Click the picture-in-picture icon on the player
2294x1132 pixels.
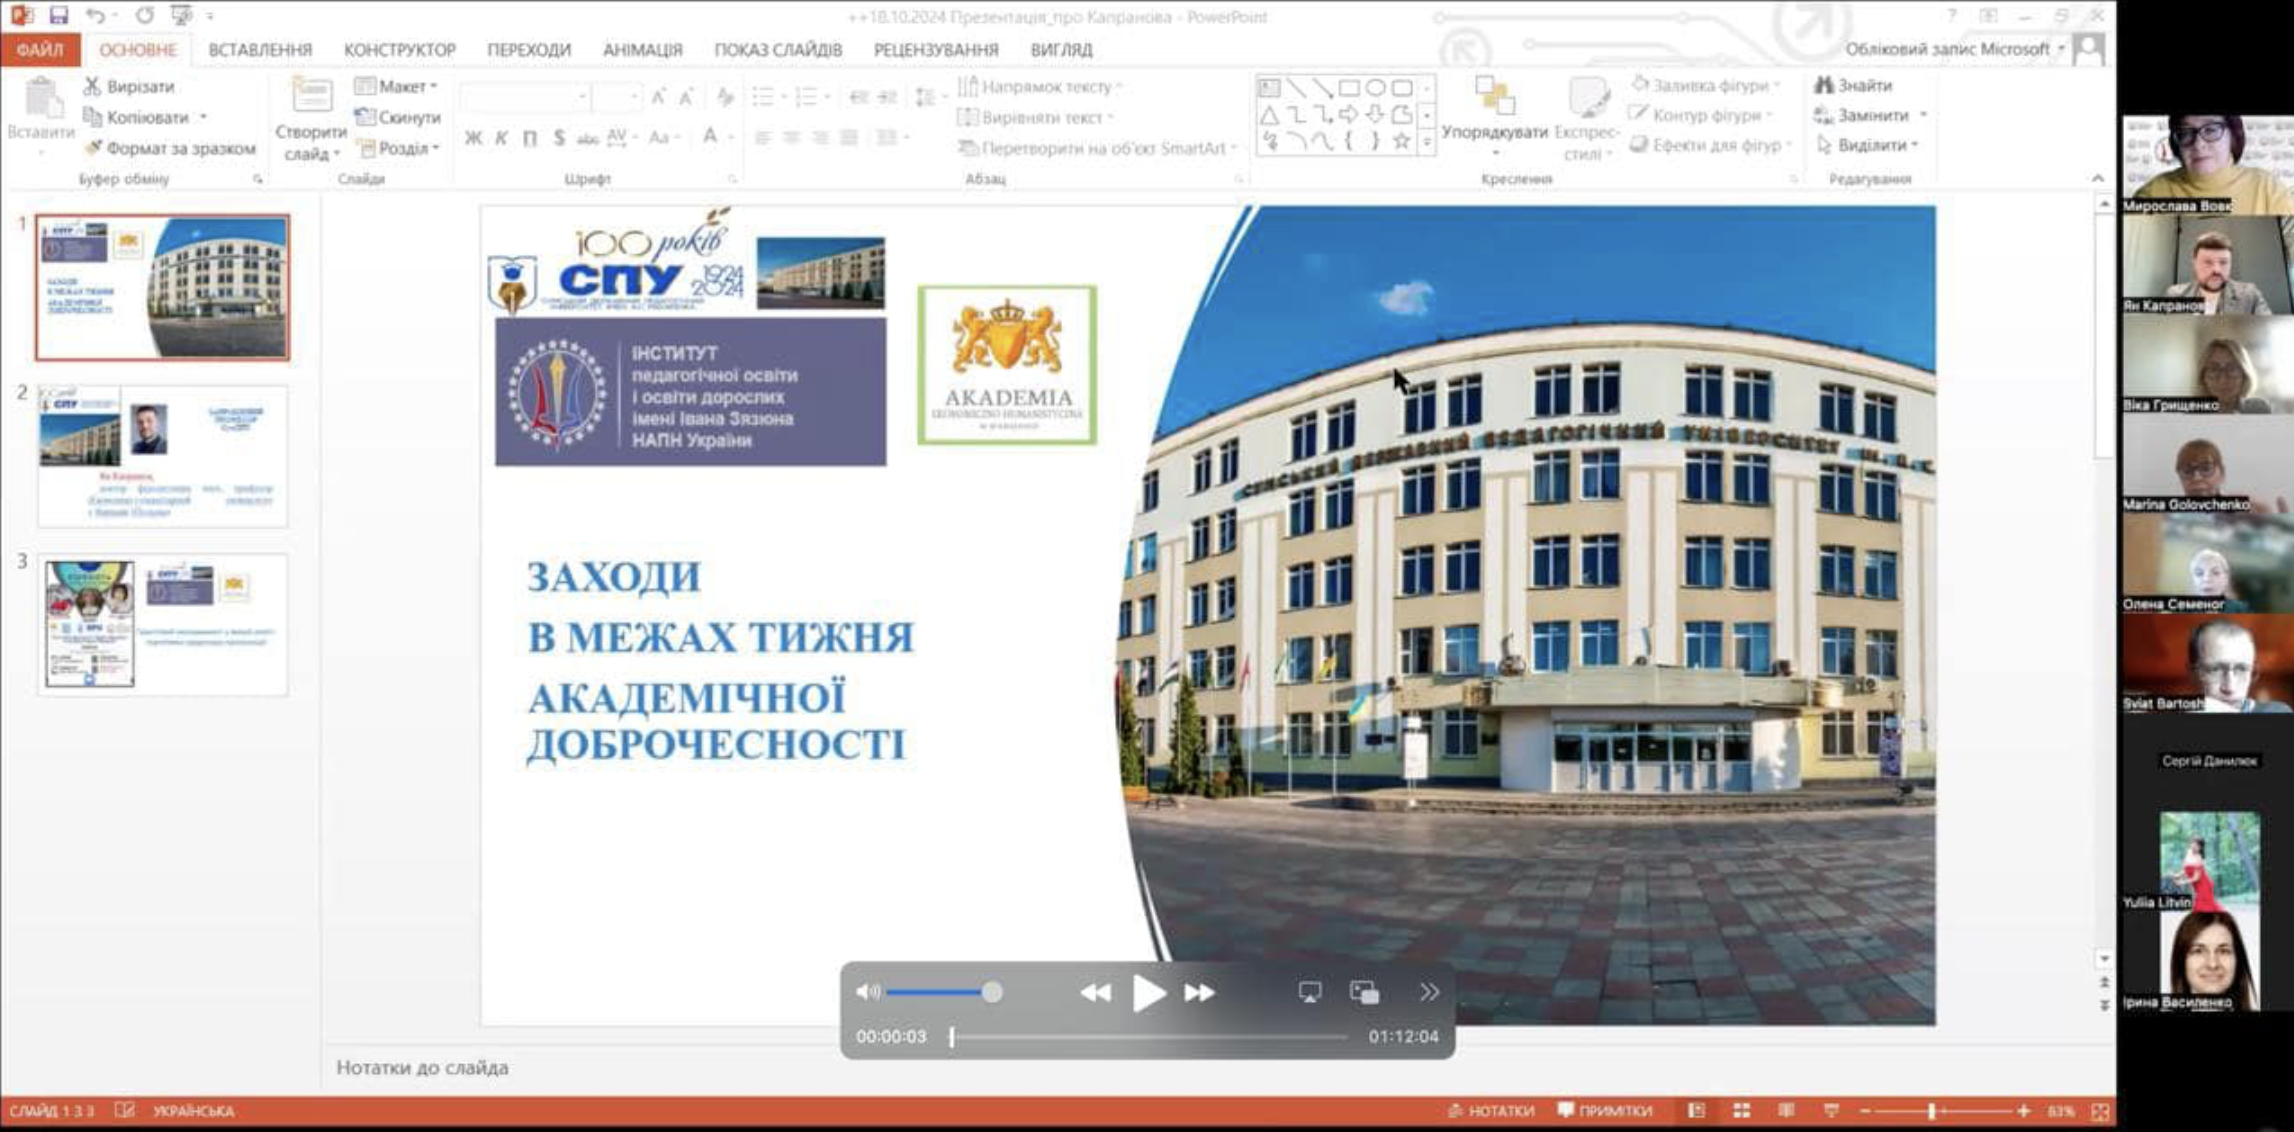coord(1364,992)
